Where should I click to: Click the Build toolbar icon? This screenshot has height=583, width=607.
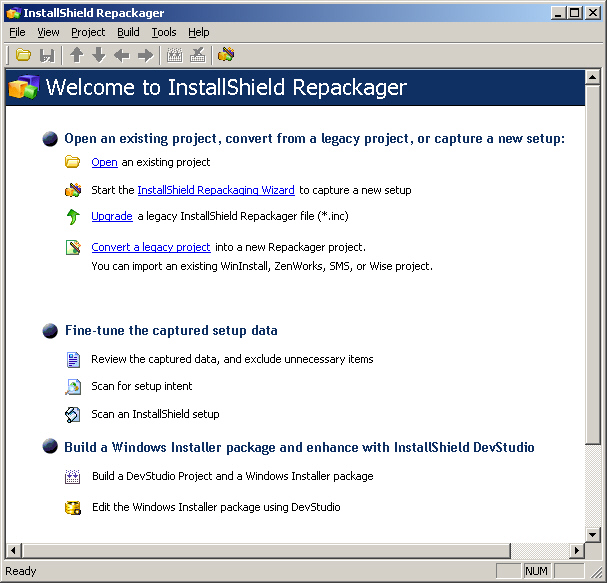click(x=175, y=55)
